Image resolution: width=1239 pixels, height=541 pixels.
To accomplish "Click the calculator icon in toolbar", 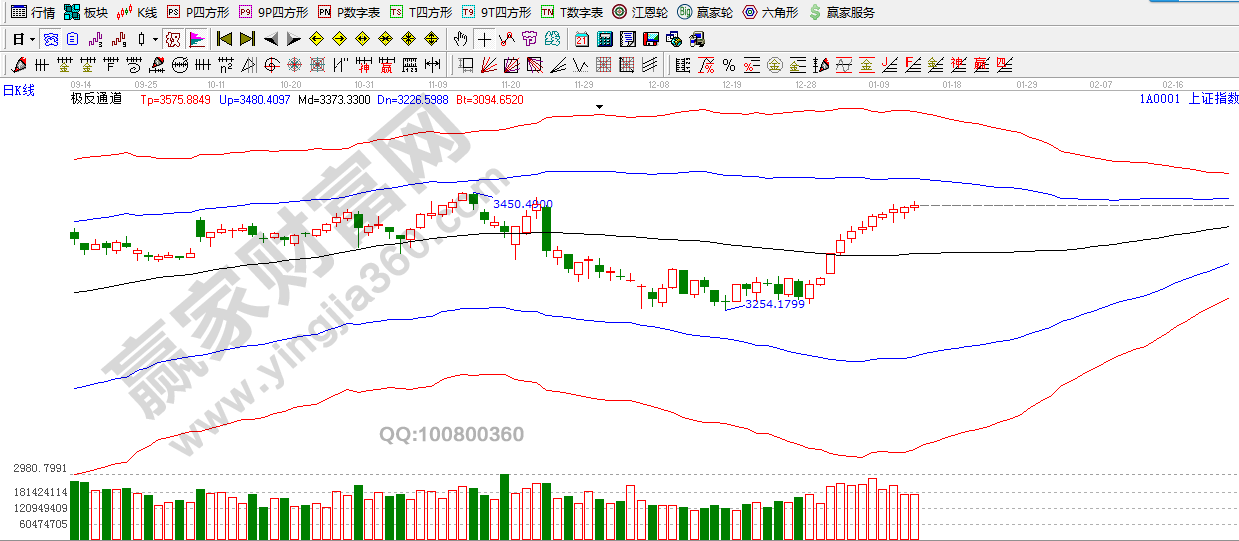I will pos(604,39).
